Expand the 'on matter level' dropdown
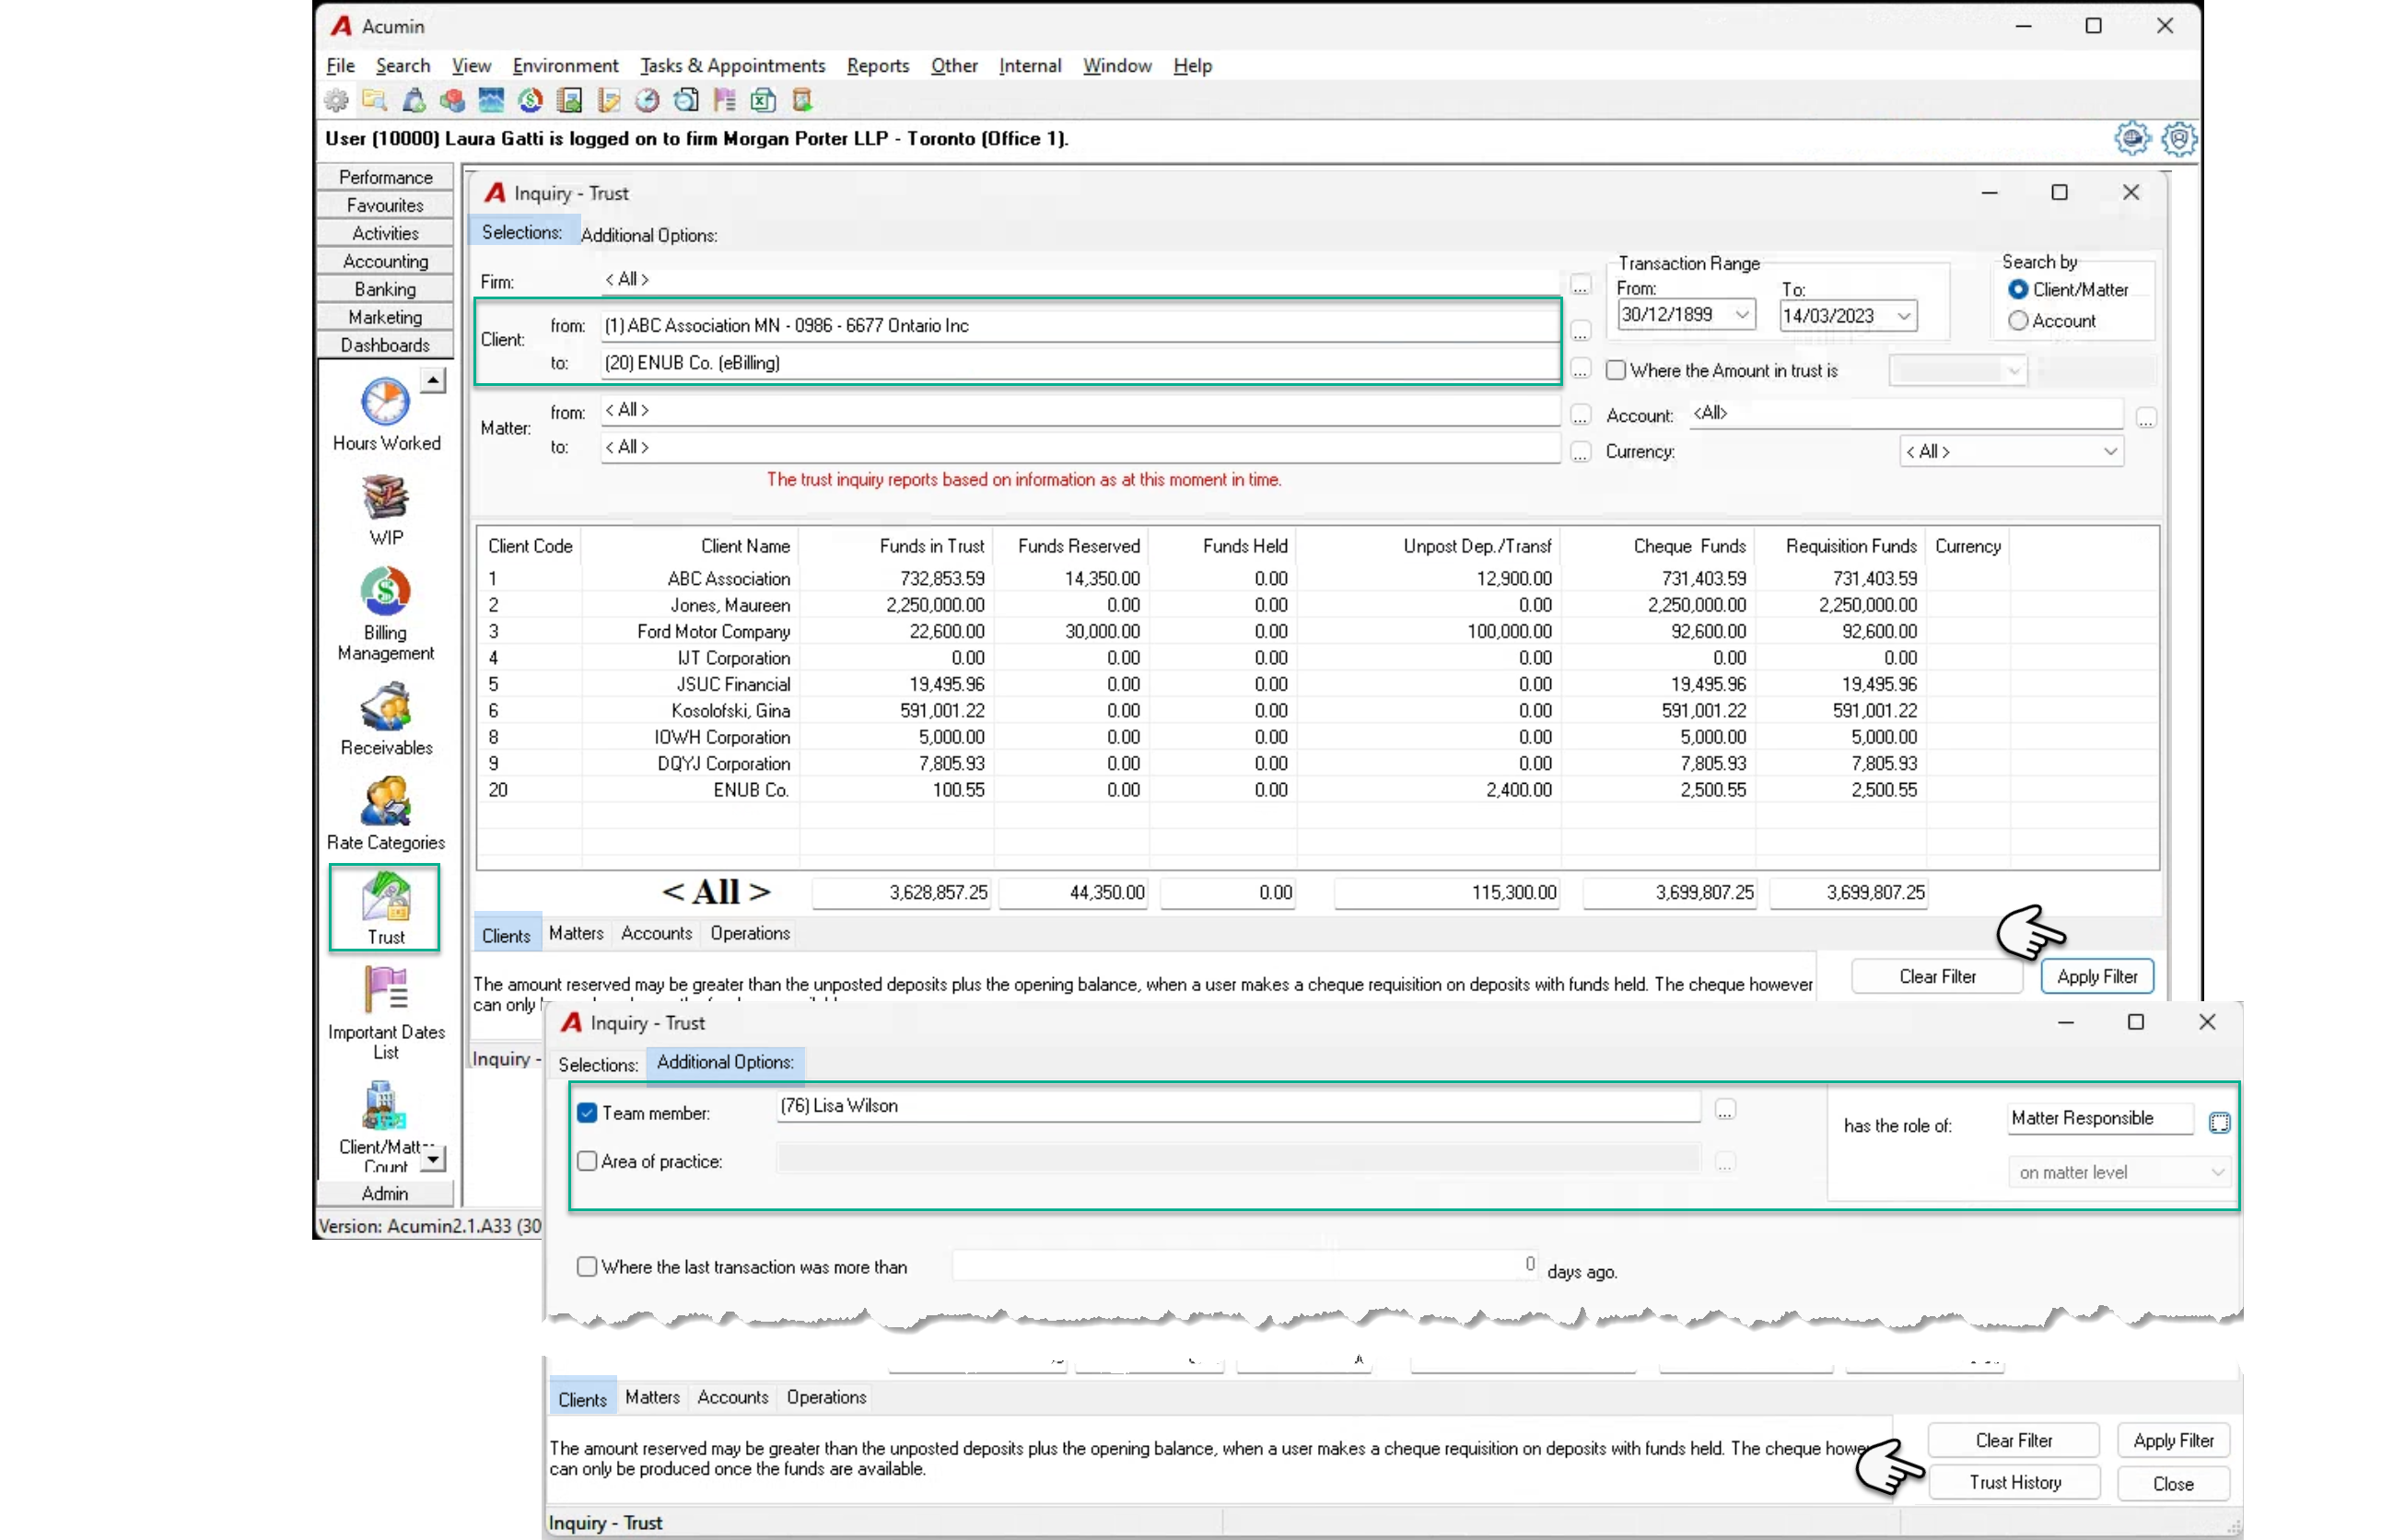The image size is (2405, 1540). [x=2217, y=1172]
